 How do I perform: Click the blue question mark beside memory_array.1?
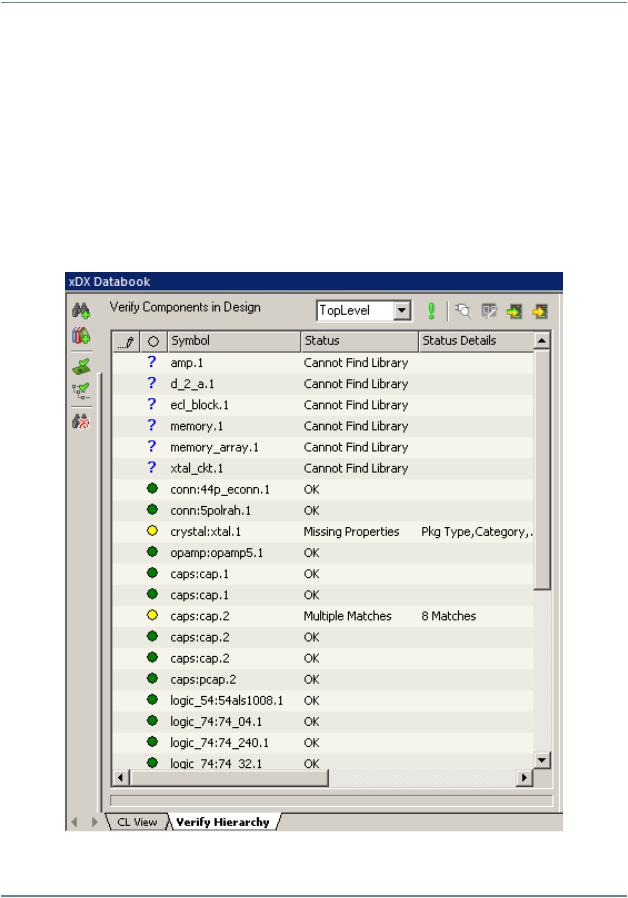click(152, 447)
